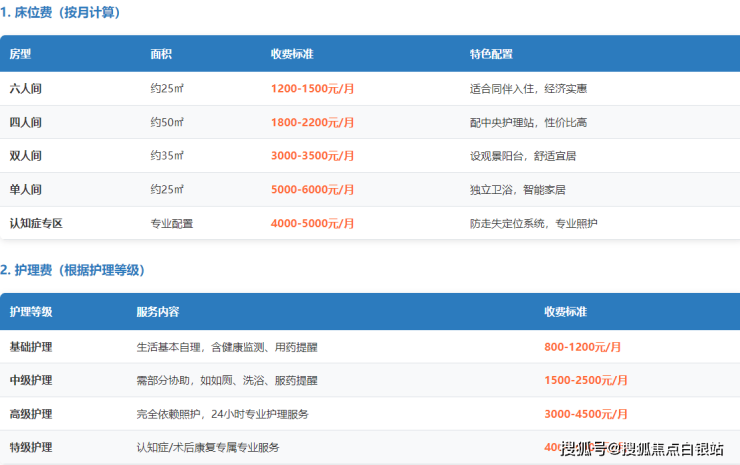Click the '搜狐号@搜狐焦点白银站' watermark

(x=641, y=448)
